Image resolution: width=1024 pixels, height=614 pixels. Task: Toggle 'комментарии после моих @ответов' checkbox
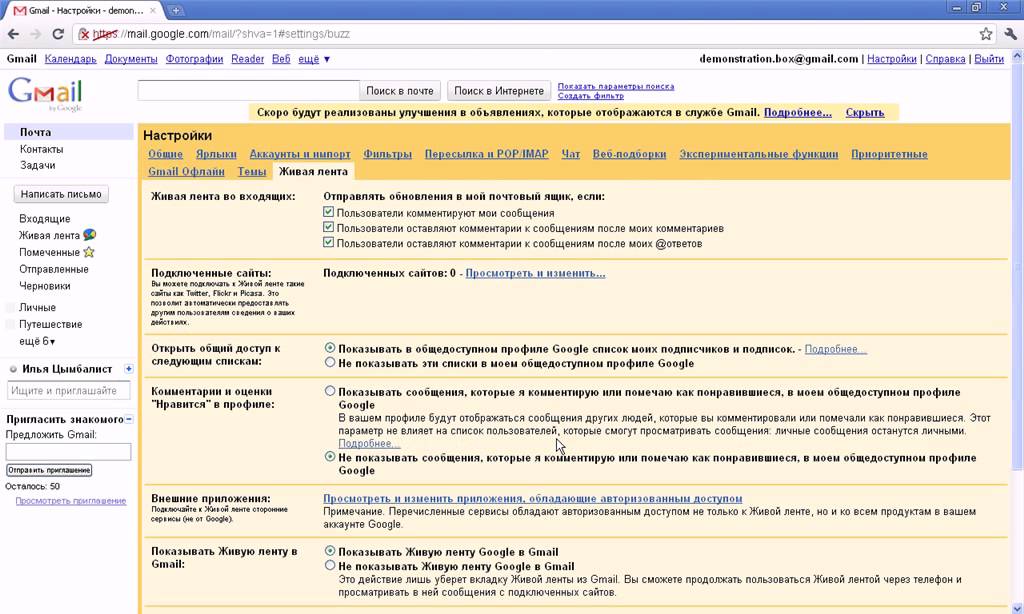click(x=328, y=242)
